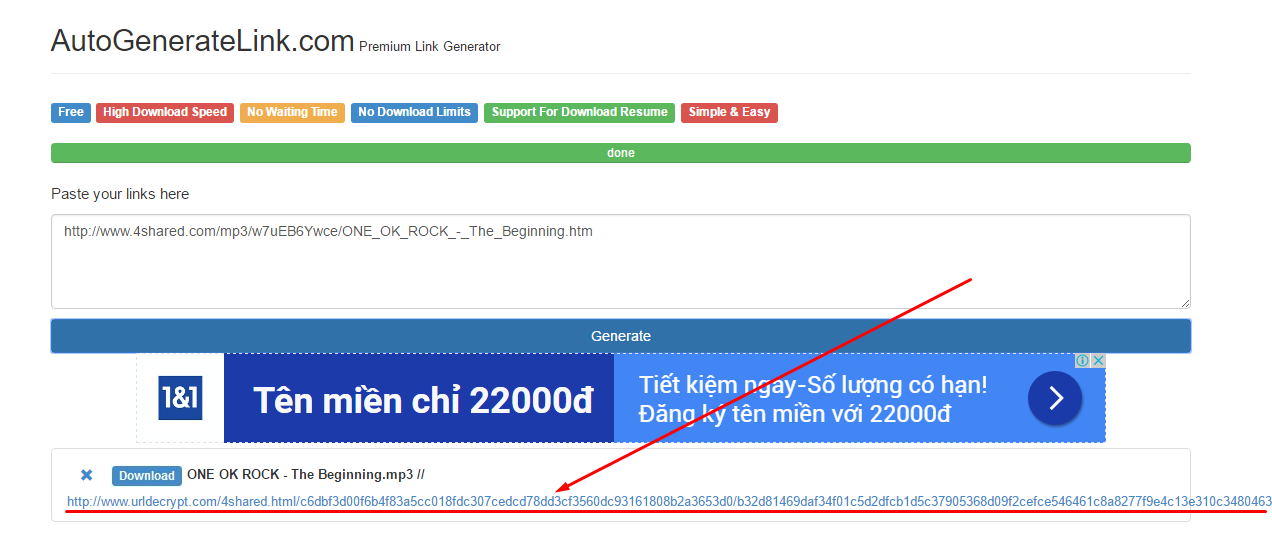Click the Premium Link Generator subtitle
Image resolution: width=1272 pixels, height=548 pixels.
click(430, 47)
